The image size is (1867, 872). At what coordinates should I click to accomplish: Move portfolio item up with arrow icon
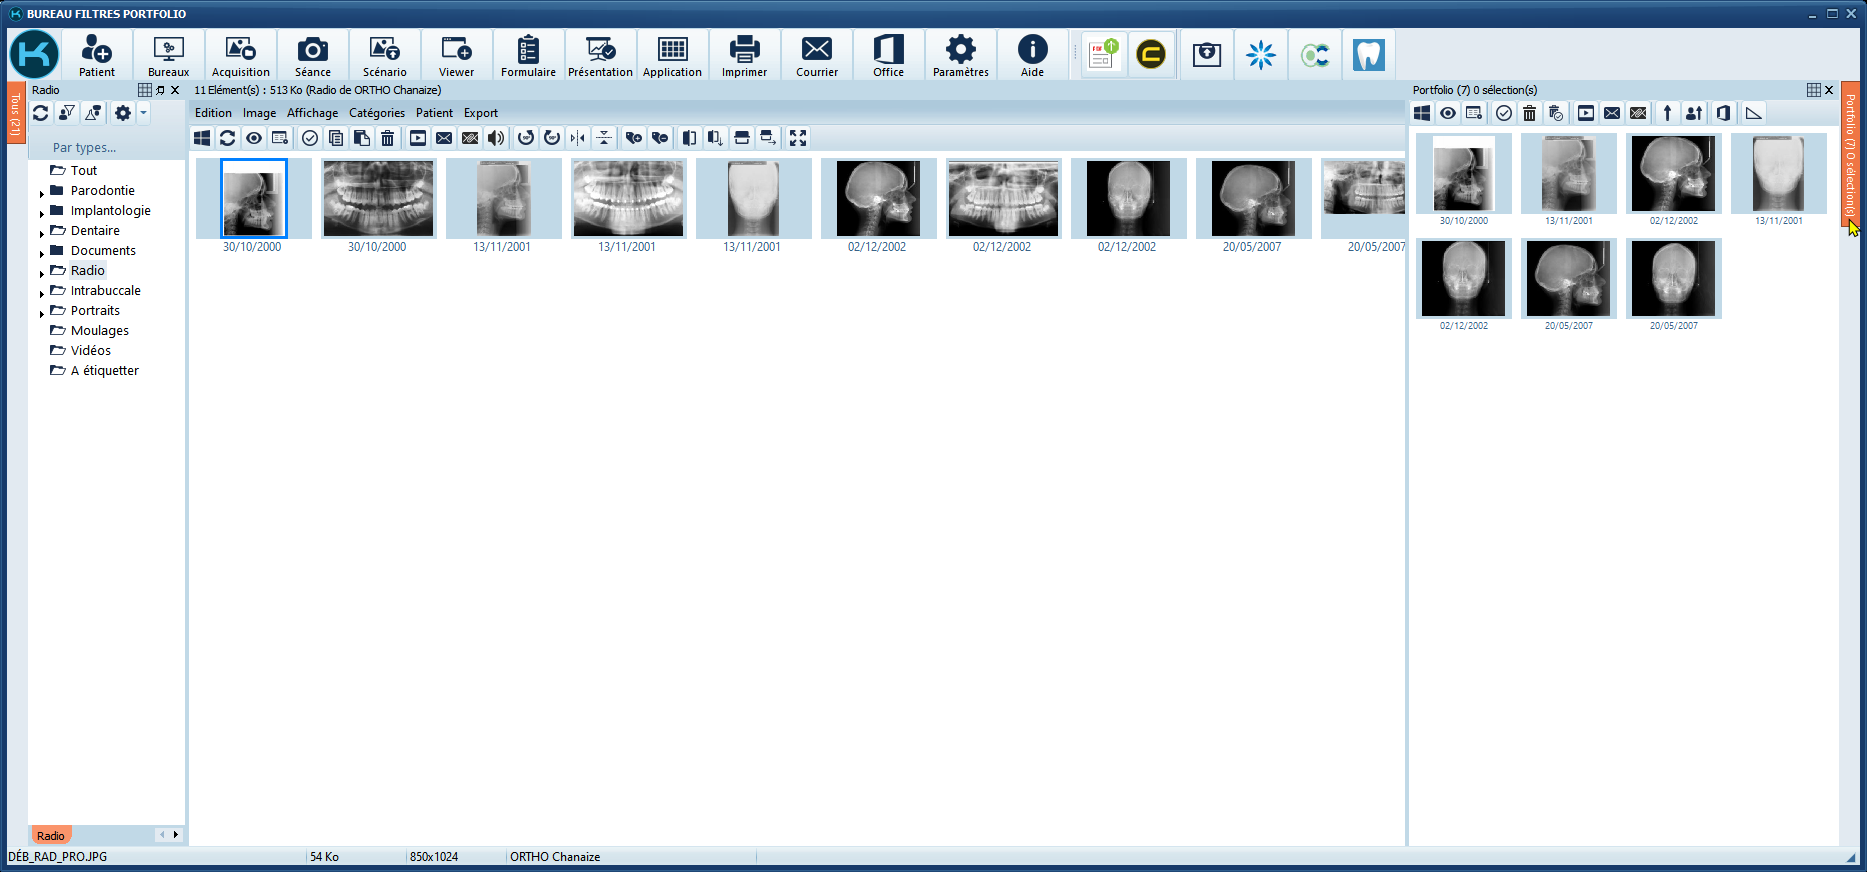tap(1667, 113)
